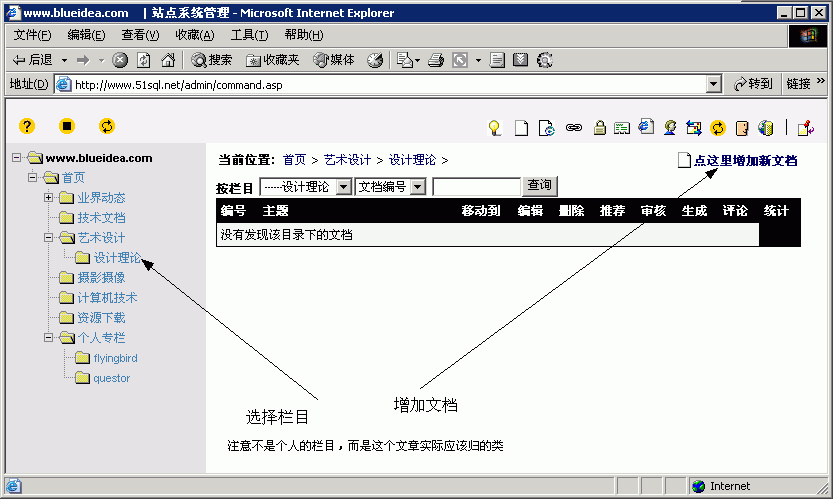Open the 查看(V) menu

[x=140, y=35]
